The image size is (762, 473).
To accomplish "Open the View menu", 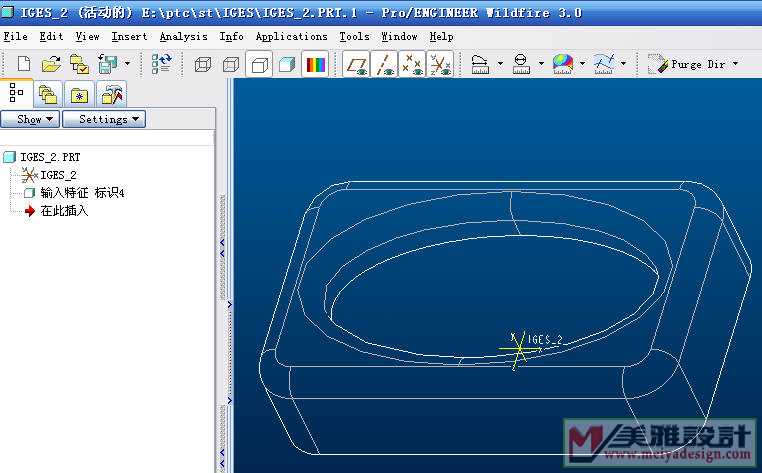I will click(x=87, y=36).
